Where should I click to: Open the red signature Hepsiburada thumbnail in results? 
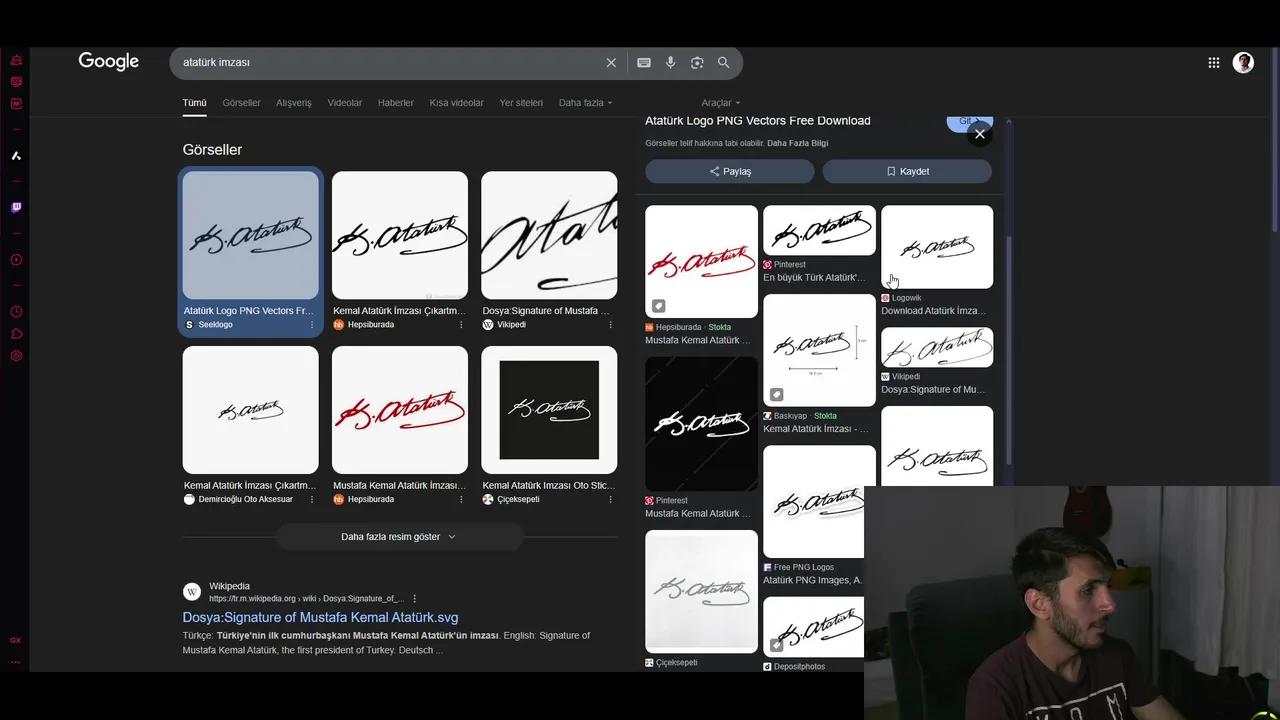point(400,410)
